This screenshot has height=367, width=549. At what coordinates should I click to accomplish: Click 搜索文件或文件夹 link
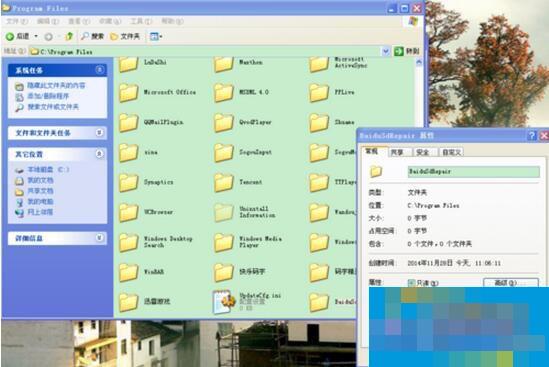tap(53, 107)
